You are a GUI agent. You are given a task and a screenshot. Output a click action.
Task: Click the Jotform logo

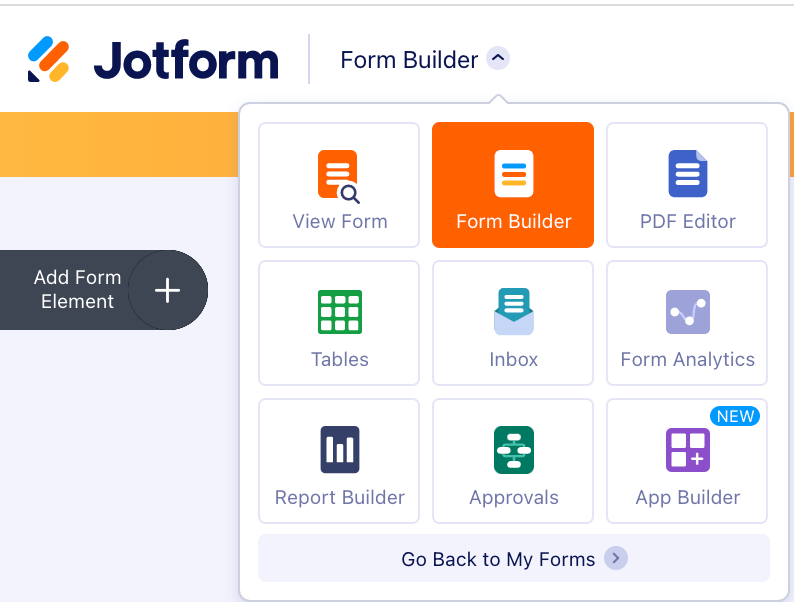tap(153, 59)
